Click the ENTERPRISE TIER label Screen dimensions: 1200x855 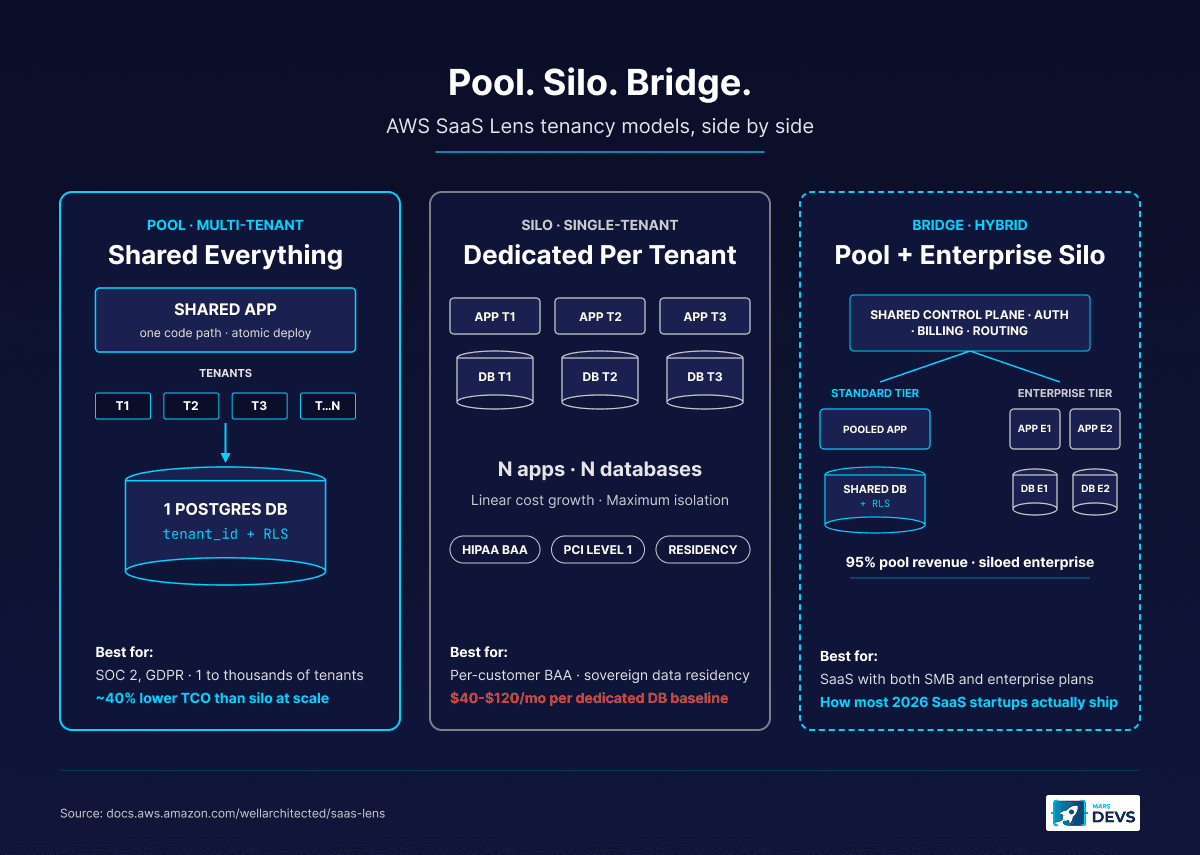[x=1065, y=393]
